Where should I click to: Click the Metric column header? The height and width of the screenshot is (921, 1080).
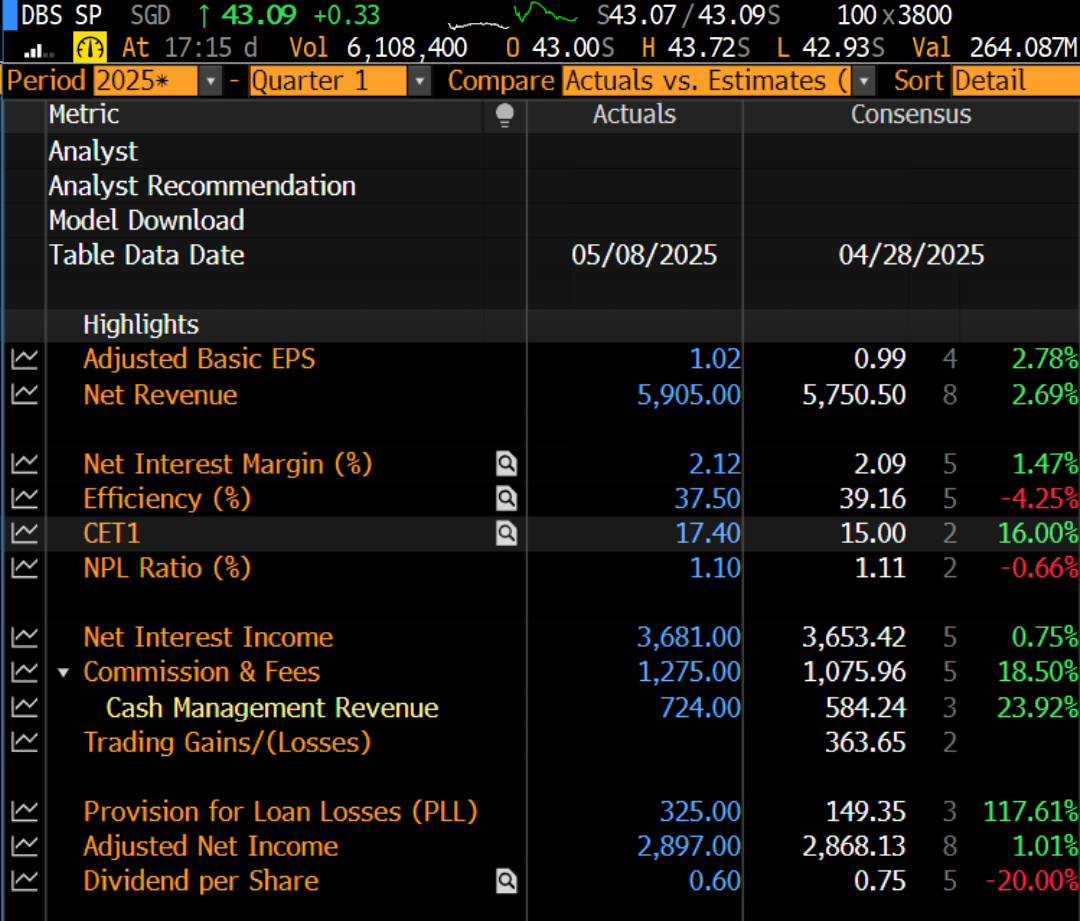[83, 114]
